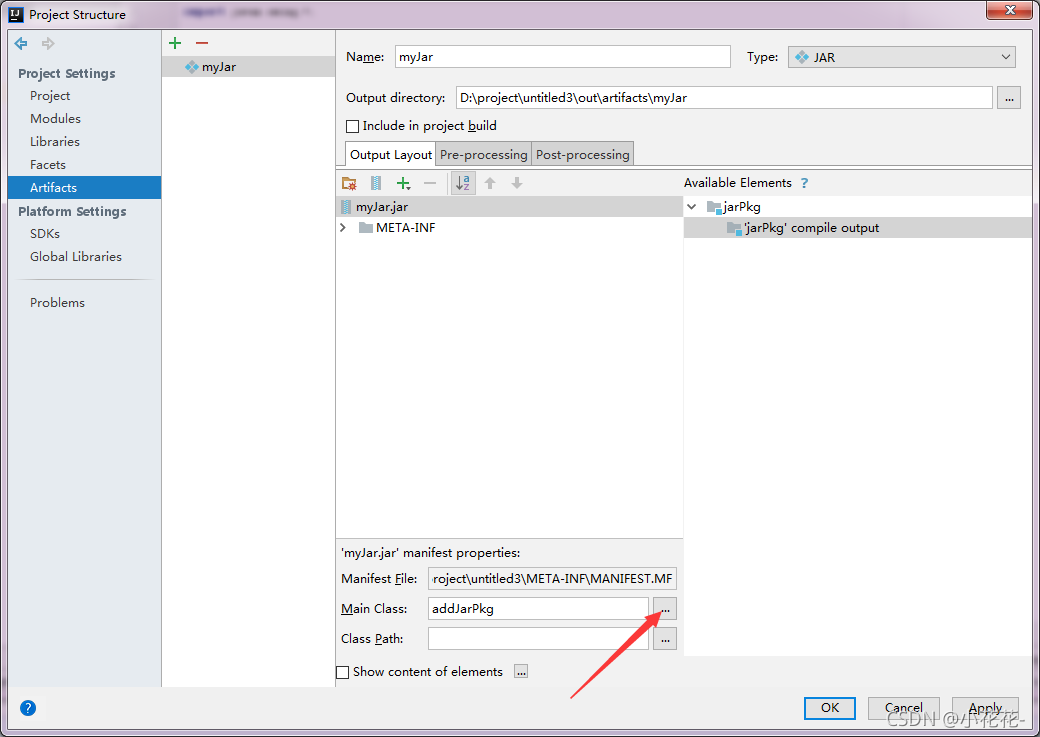Click the Move Up arrow icon

coord(490,183)
